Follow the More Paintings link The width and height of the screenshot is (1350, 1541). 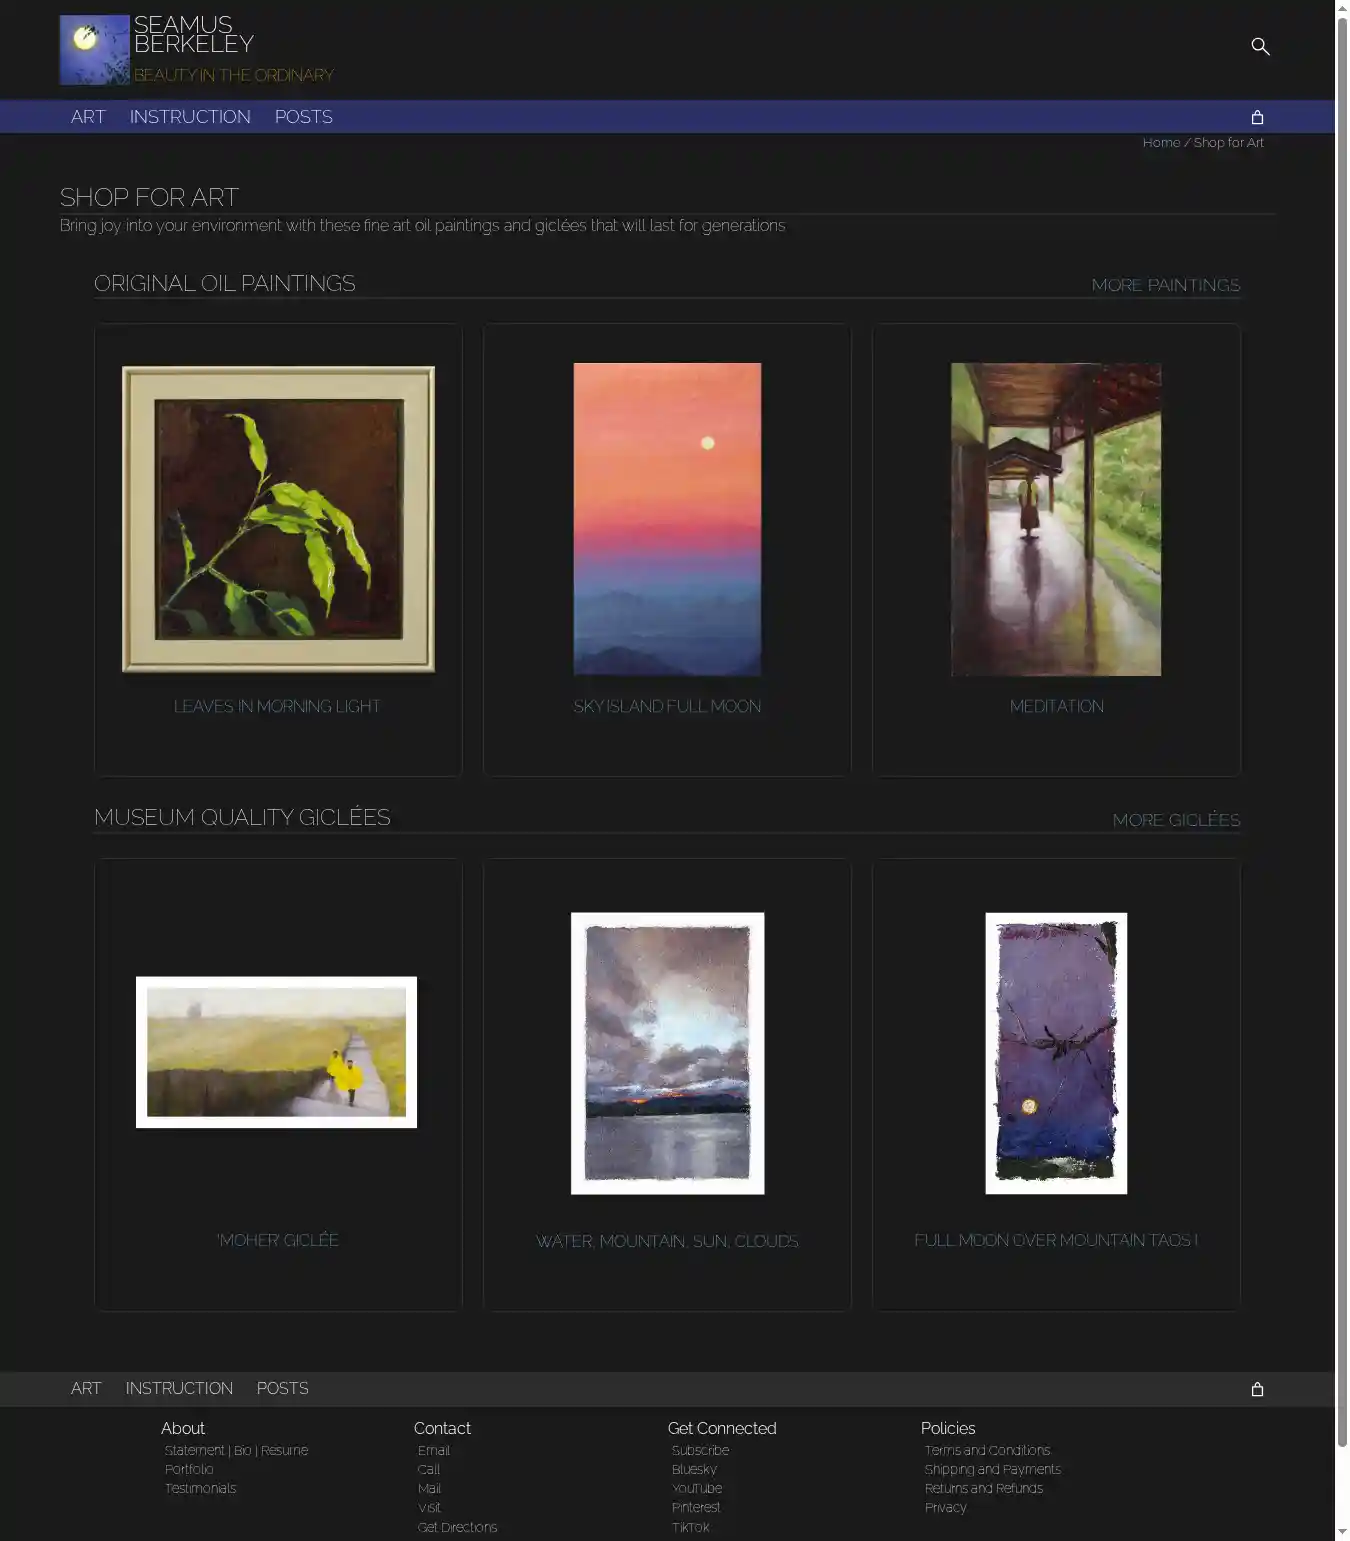coord(1165,285)
